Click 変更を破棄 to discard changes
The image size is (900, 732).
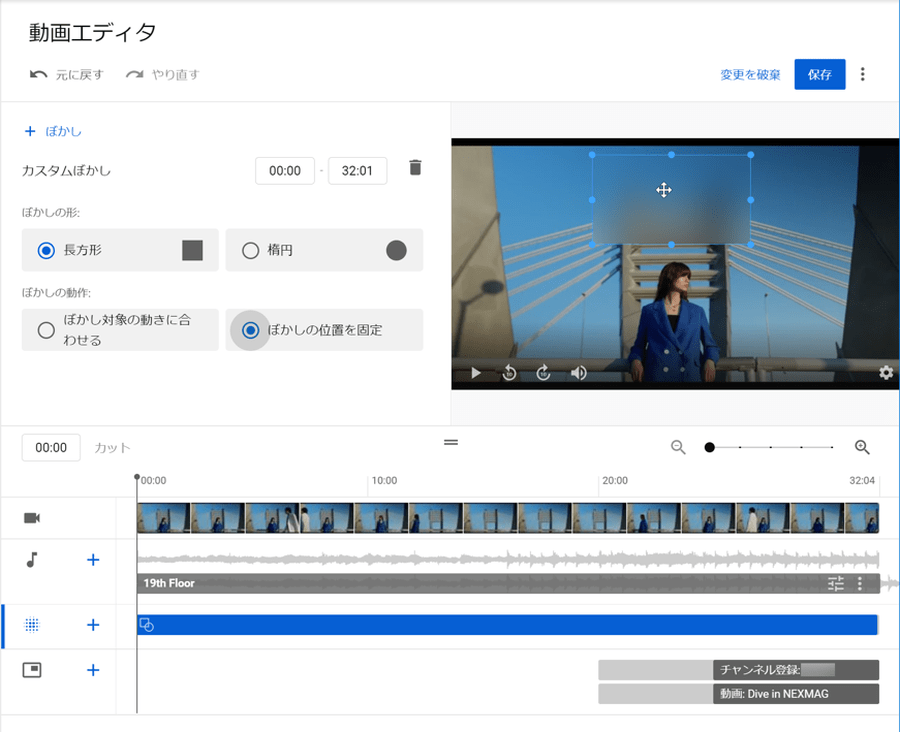[x=750, y=74]
